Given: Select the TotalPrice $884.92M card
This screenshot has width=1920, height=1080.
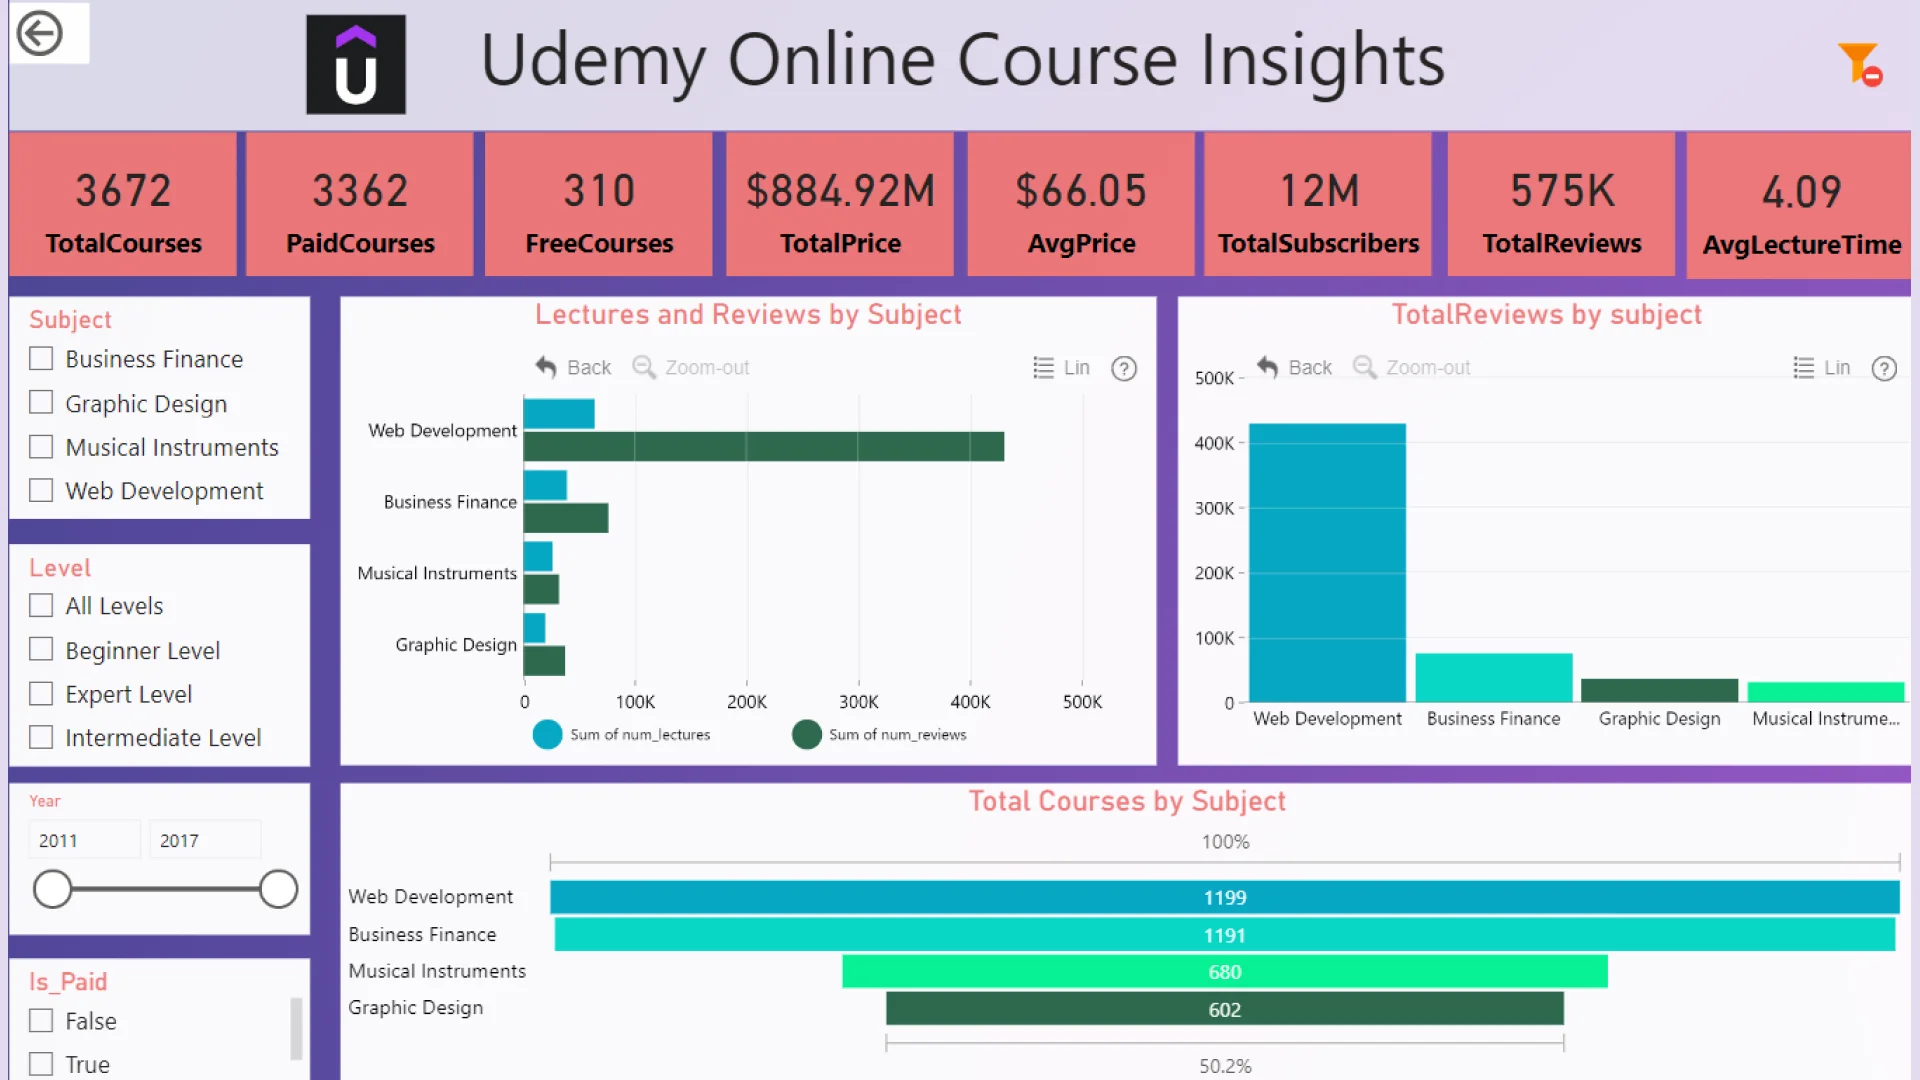Looking at the screenshot, I should click(840, 205).
